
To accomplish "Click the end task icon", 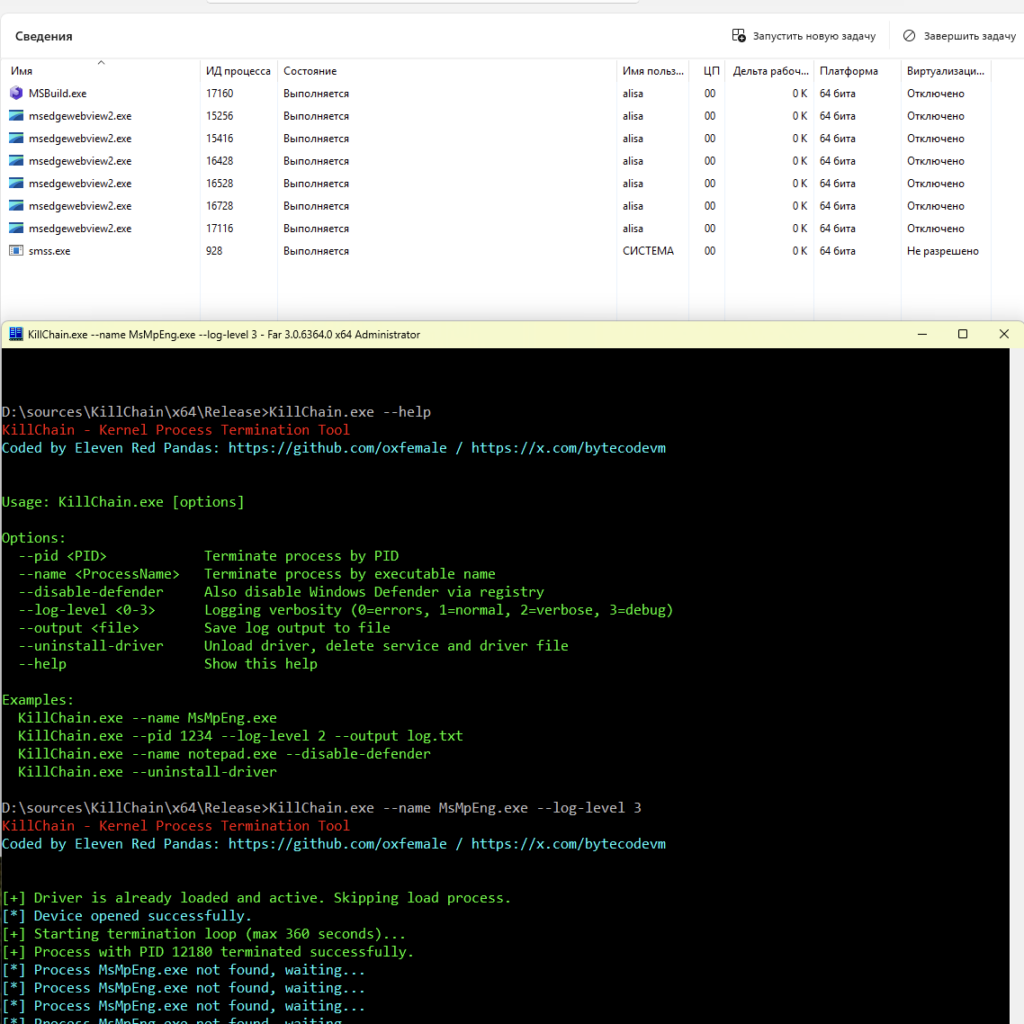I will (909, 36).
